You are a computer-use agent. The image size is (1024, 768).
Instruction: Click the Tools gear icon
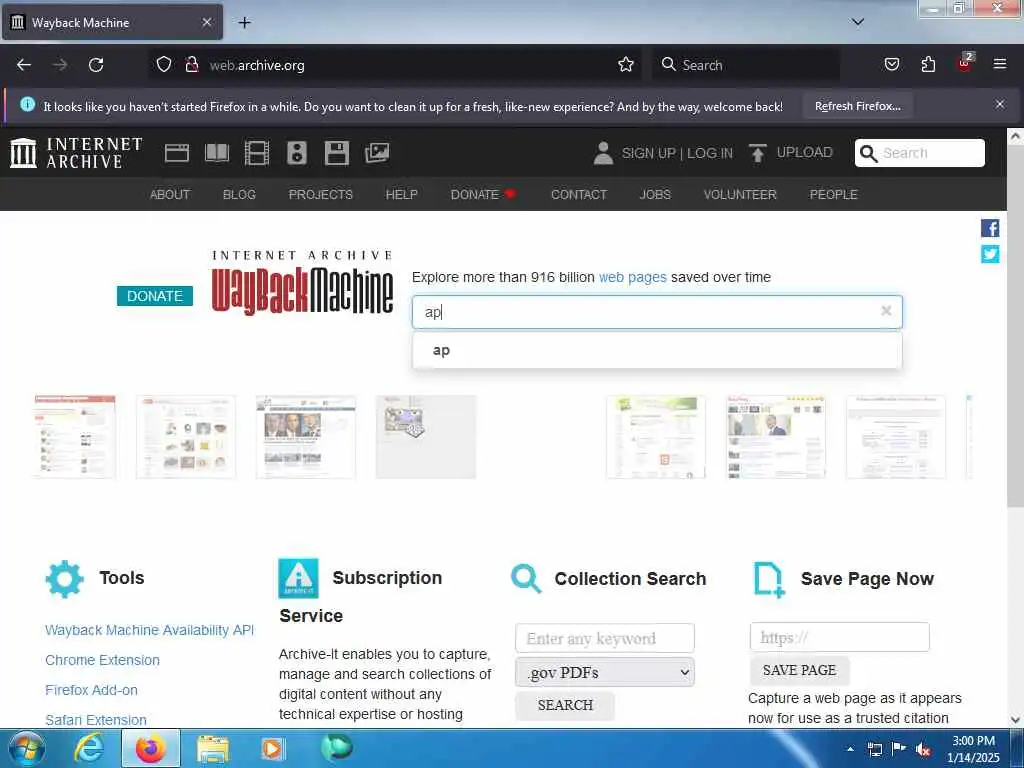(x=65, y=579)
